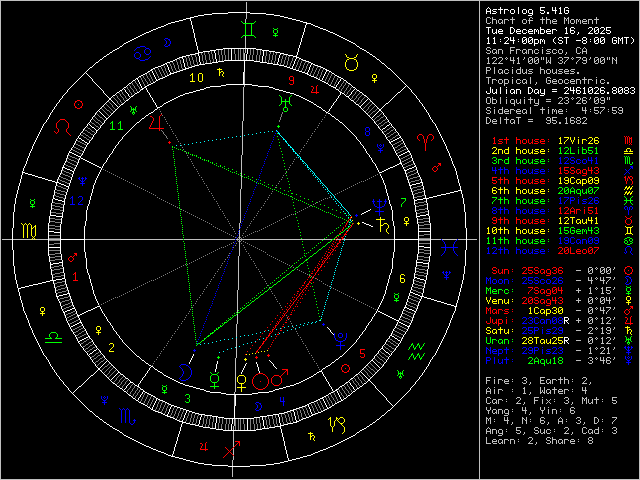Viewport: 640px width, 480px height.
Task: Select the large blue Pluto glyph in house 5
Action: click(340, 341)
